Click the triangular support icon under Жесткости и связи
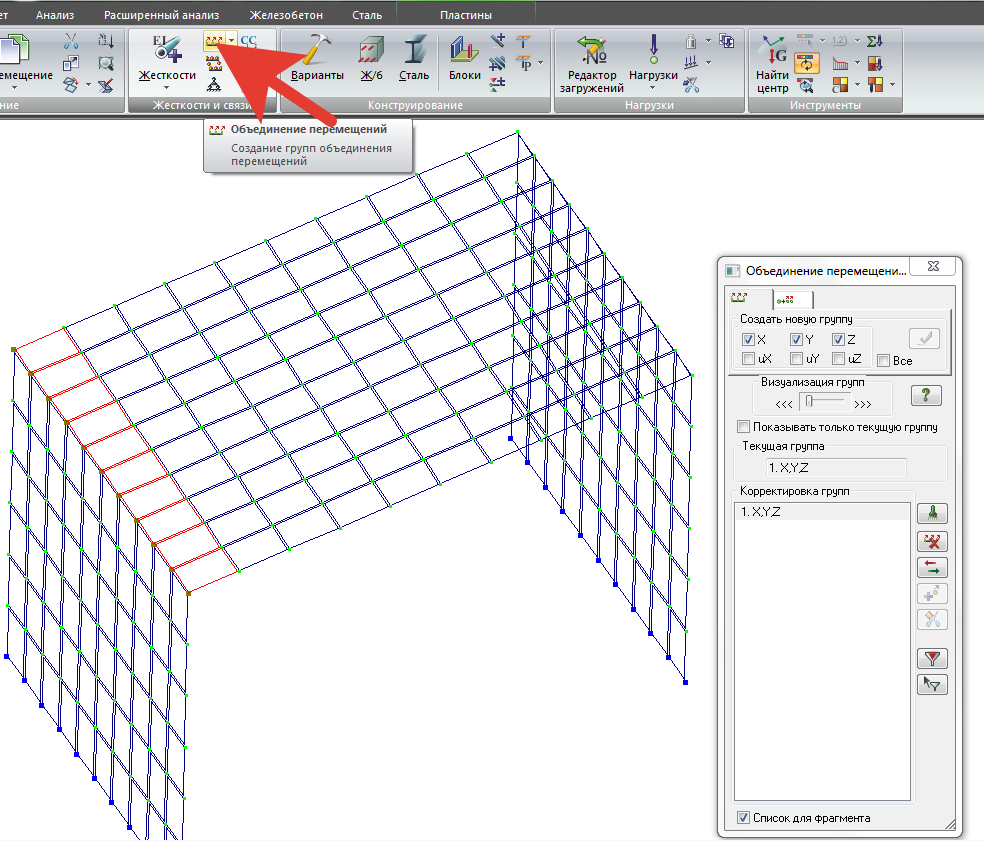The height and width of the screenshot is (841, 984). [213, 84]
